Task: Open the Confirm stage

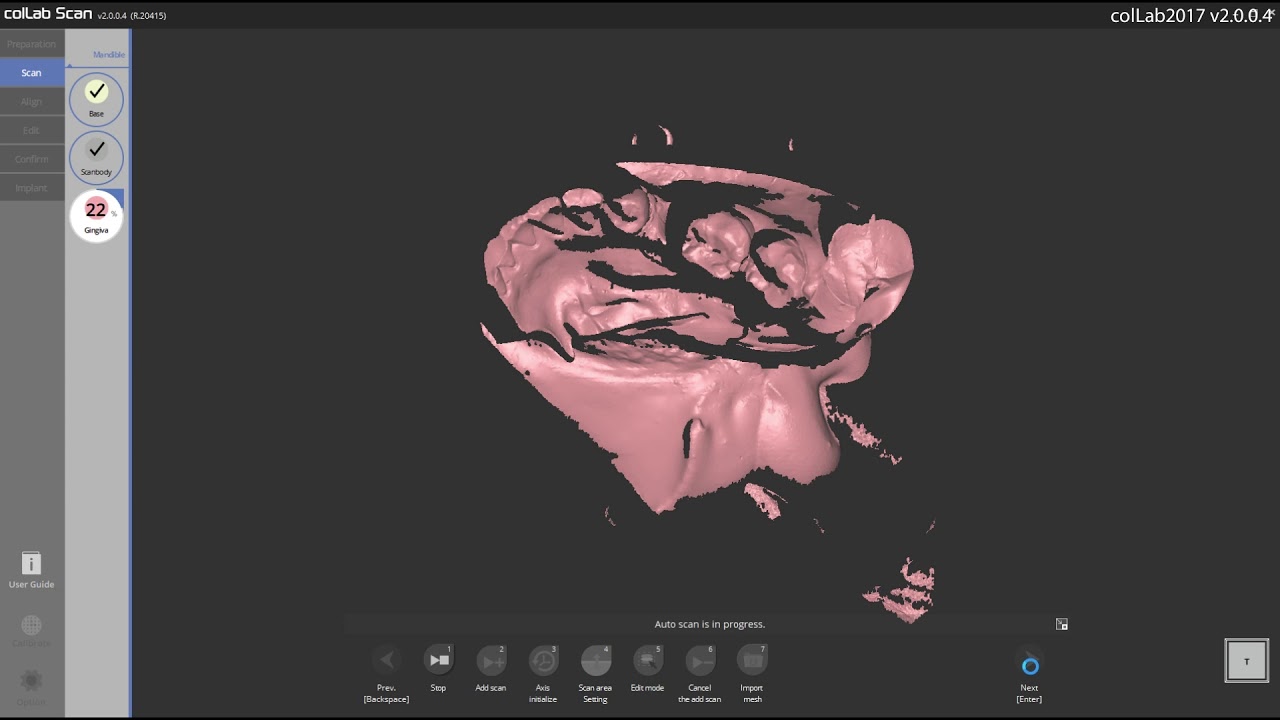Action: click(32, 159)
